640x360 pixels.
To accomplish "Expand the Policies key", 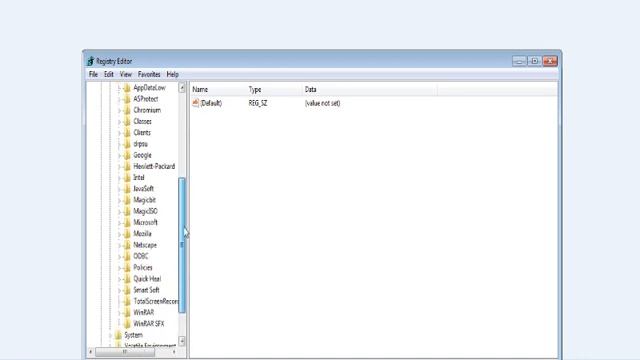I will click(119, 268).
